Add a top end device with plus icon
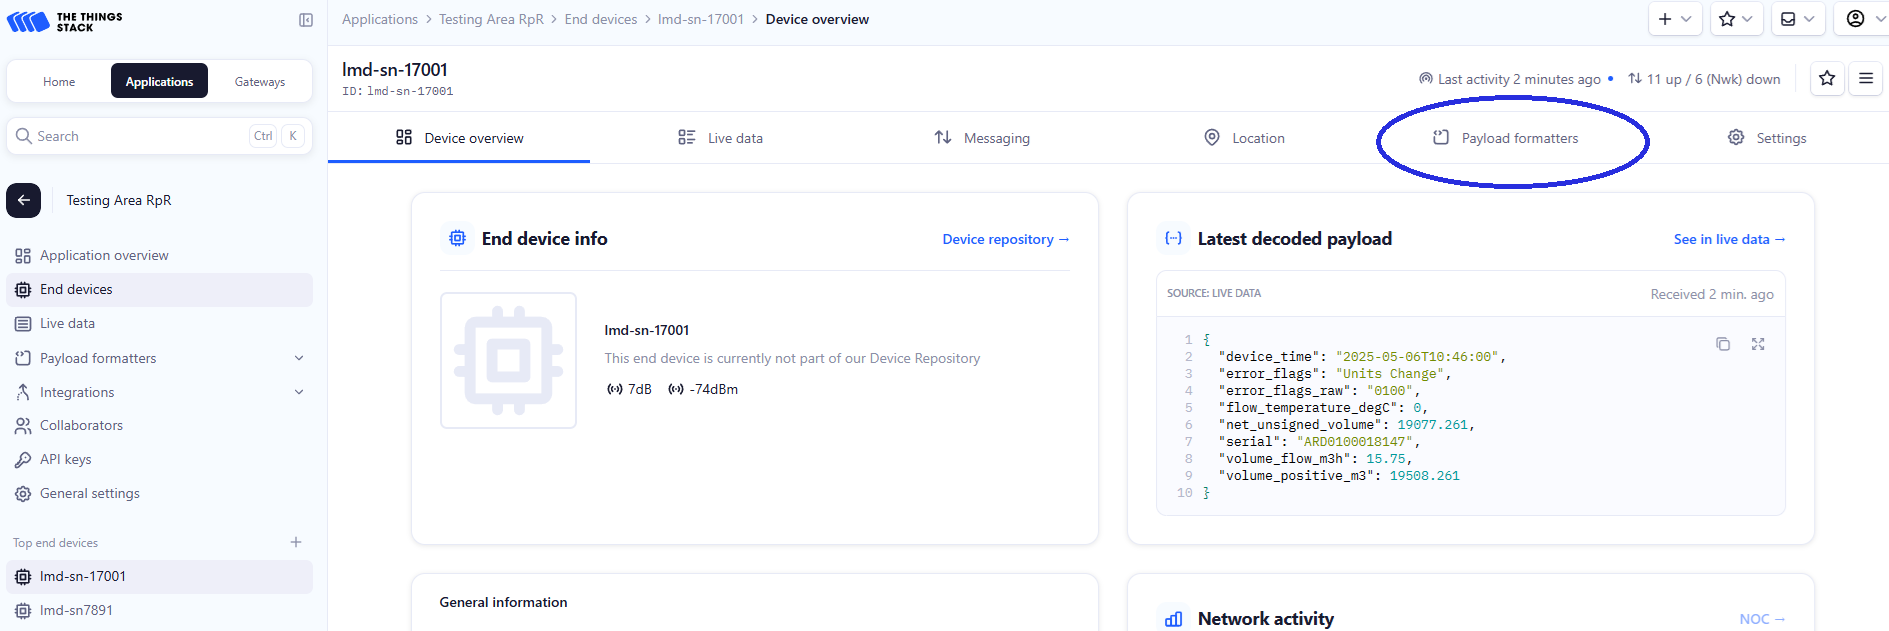The image size is (1889, 631). click(x=296, y=542)
